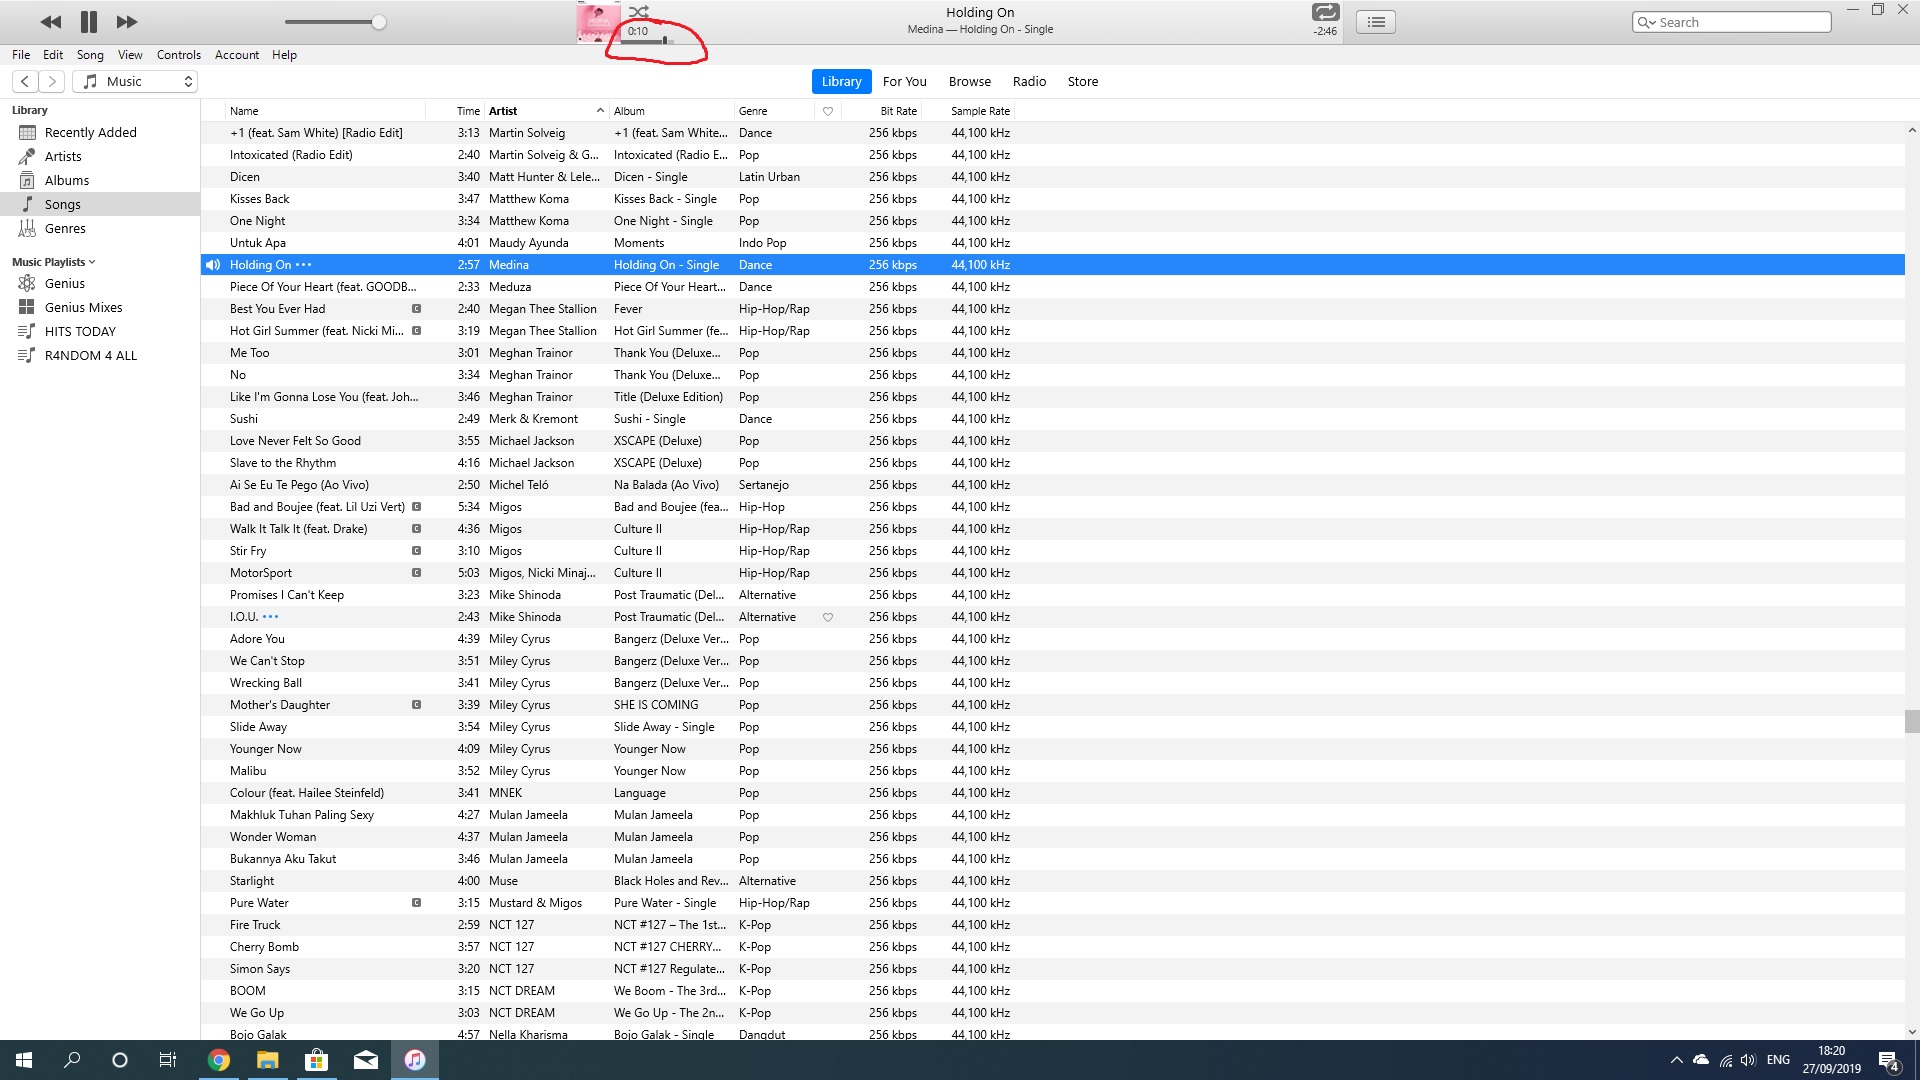Collapse the Music Playlists section
This screenshot has height=1080, width=1920.
click(92, 262)
